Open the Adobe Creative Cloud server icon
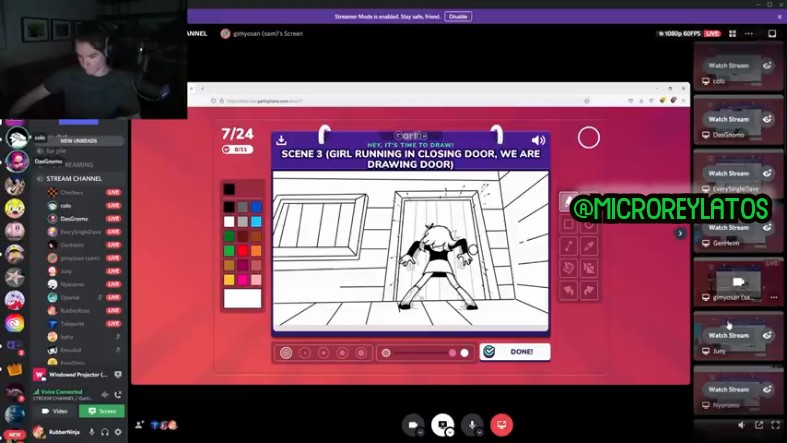The width and height of the screenshot is (787, 443). coord(15,323)
